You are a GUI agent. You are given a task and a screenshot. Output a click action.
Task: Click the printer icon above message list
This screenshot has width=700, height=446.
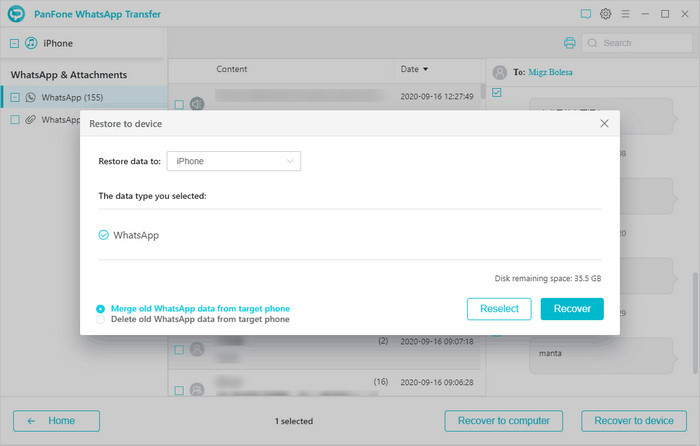click(570, 43)
